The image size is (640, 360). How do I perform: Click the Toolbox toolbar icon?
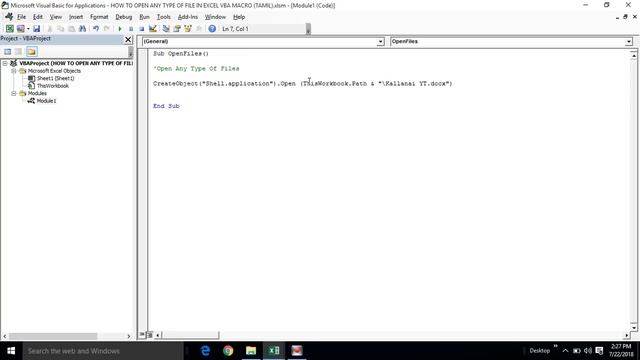pos(199,29)
